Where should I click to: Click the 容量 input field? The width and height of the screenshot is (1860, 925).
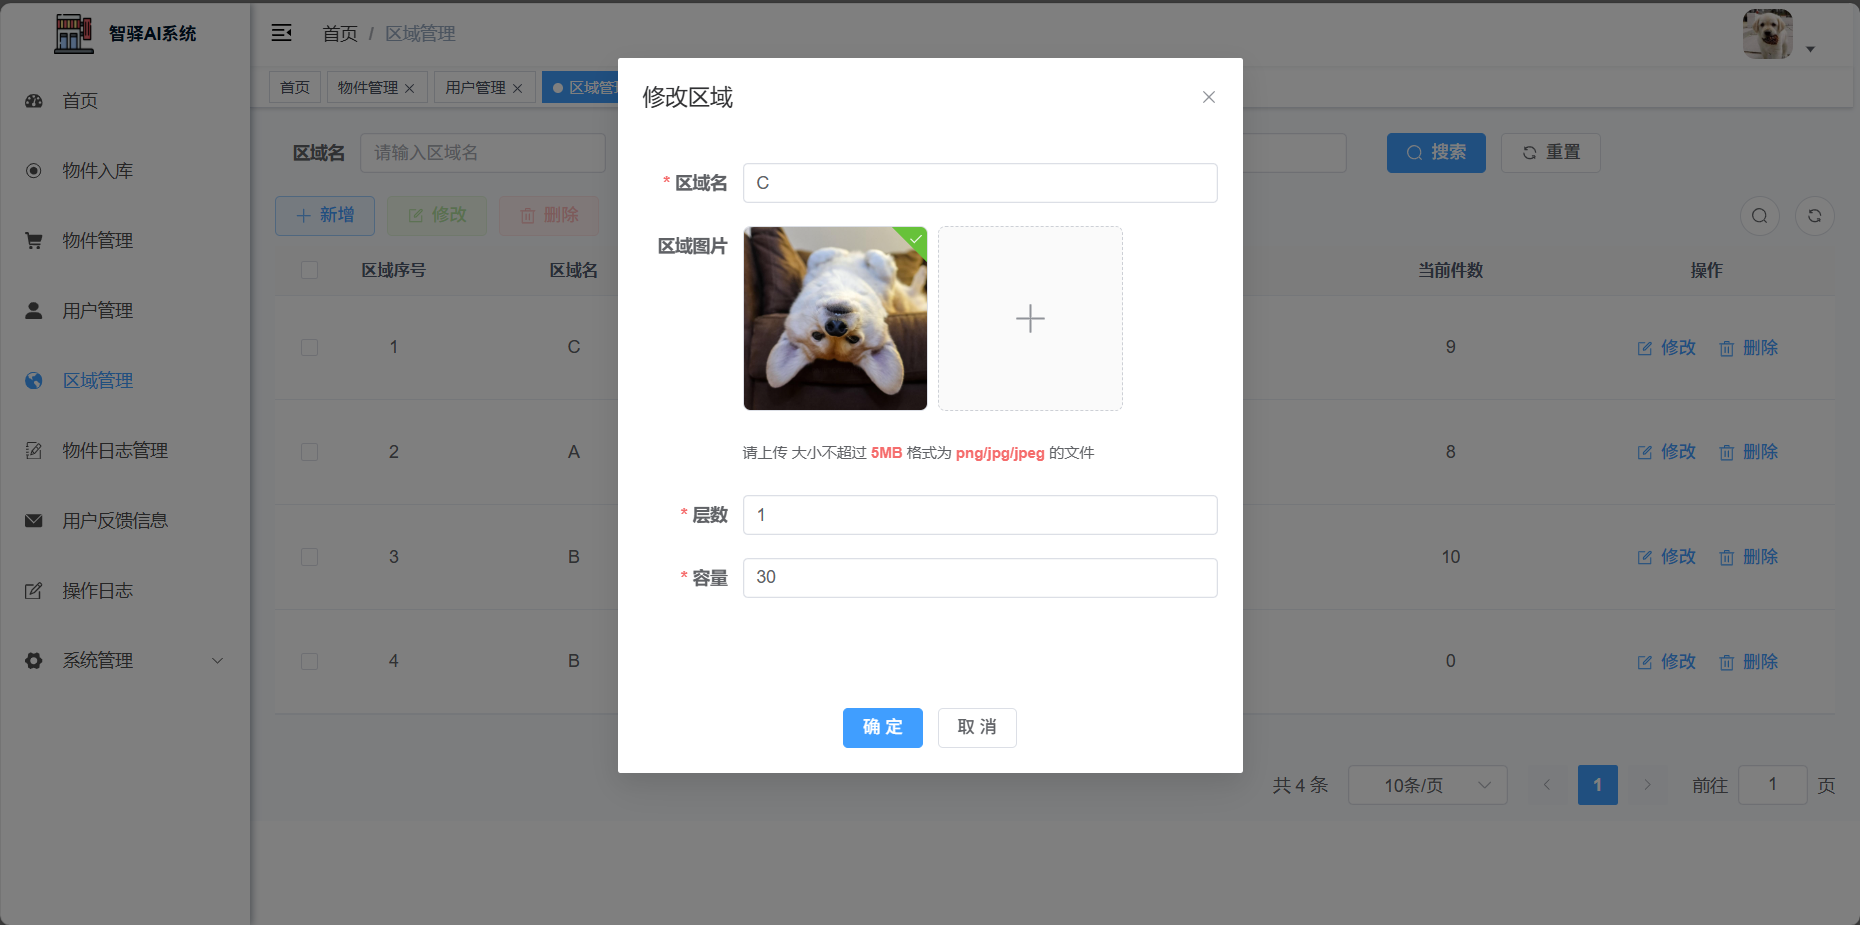pos(980,578)
